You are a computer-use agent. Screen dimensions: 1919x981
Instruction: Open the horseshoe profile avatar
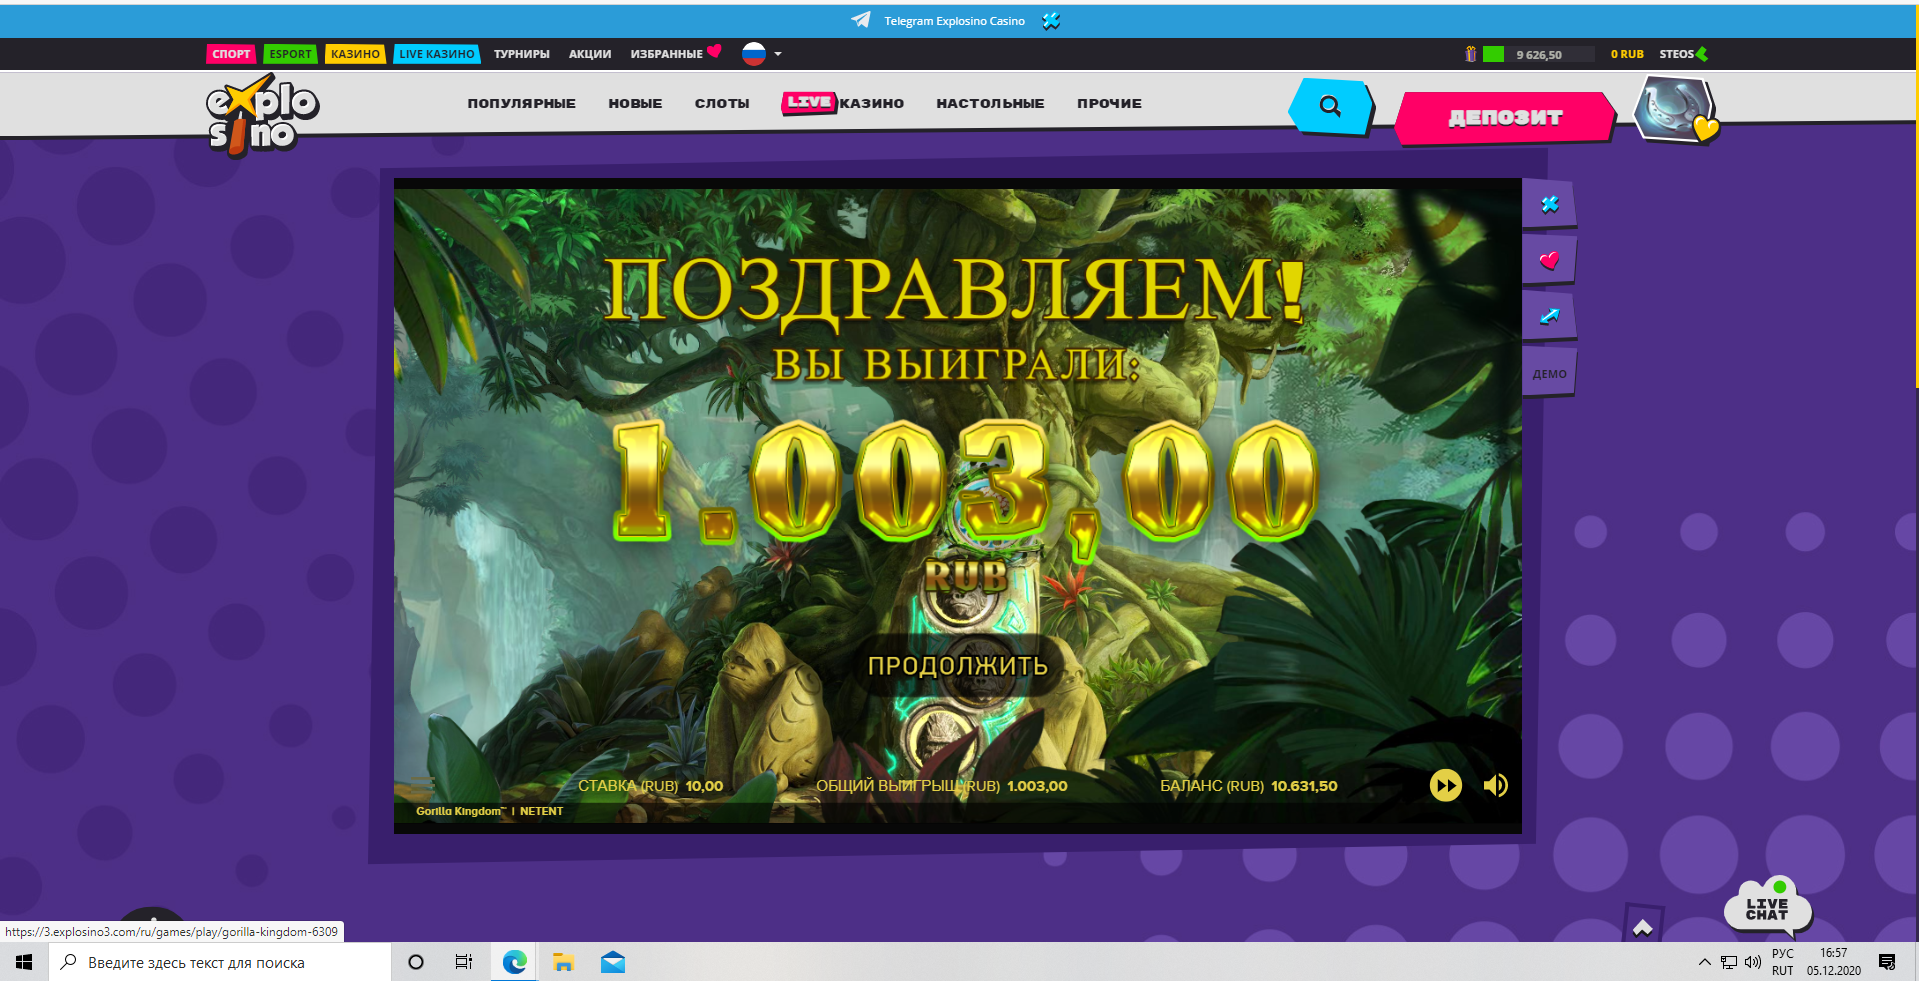tap(1674, 109)
